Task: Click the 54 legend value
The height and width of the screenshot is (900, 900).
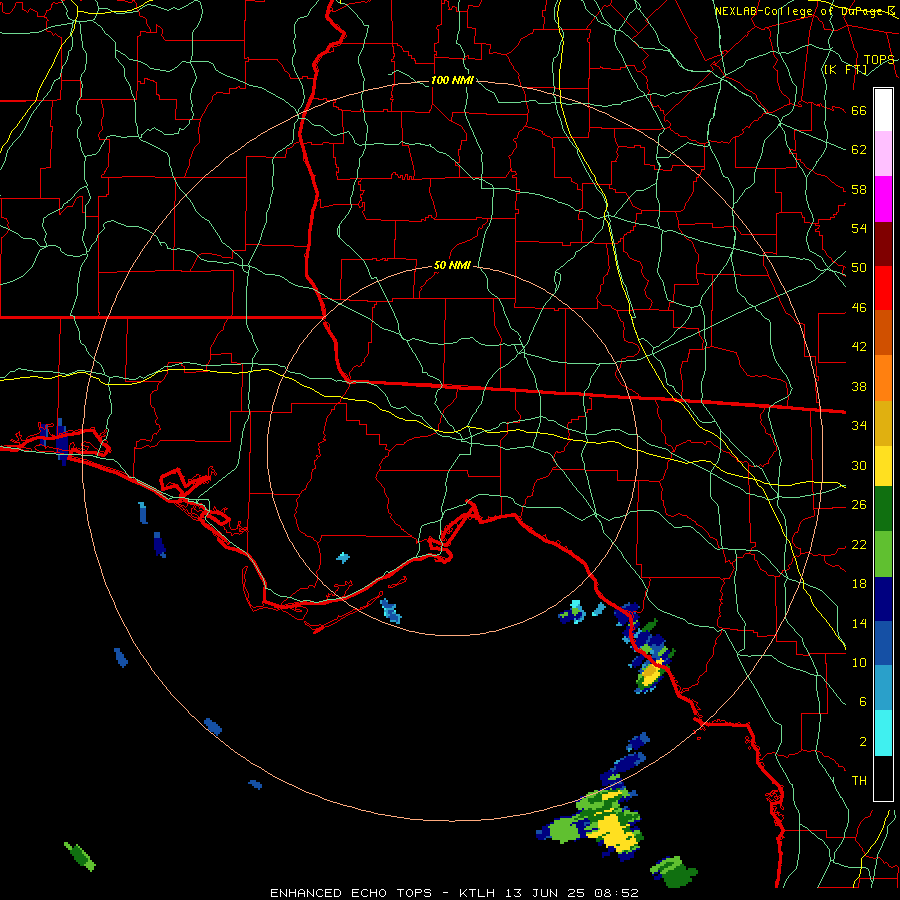Action: 859,228
